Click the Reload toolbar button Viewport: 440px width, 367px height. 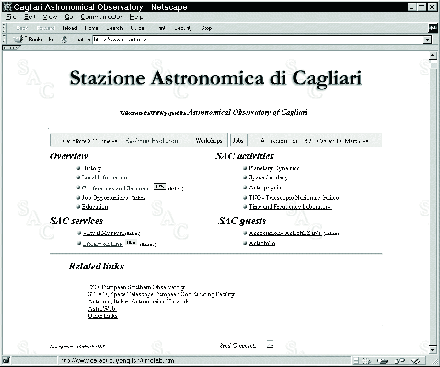click(70, 28)
